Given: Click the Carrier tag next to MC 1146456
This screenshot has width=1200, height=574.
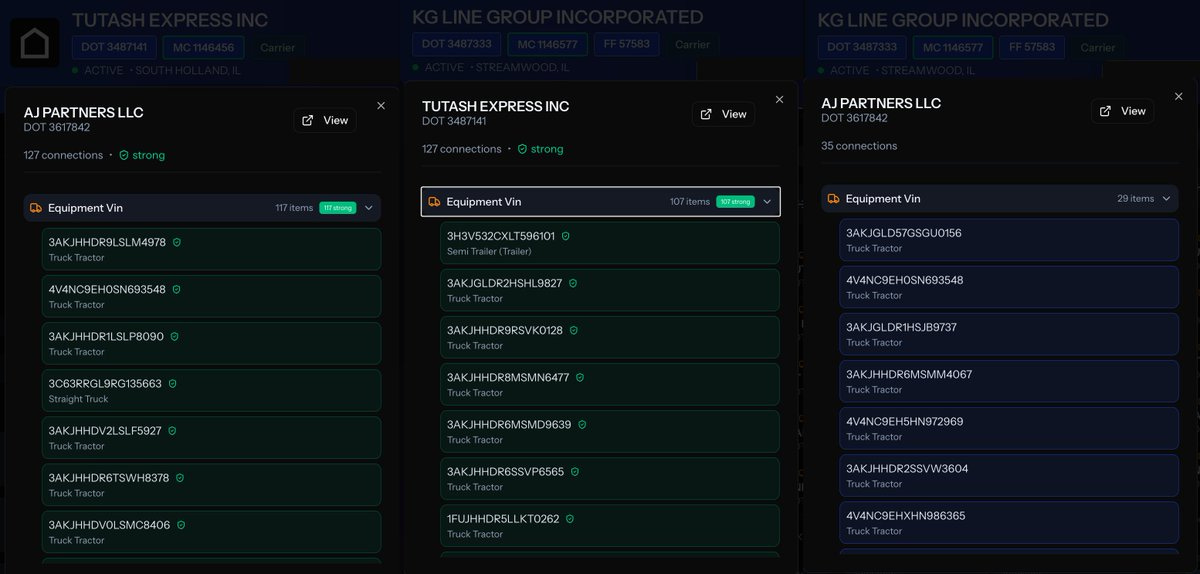Looking at the screenshot, I should coord(278,47).
